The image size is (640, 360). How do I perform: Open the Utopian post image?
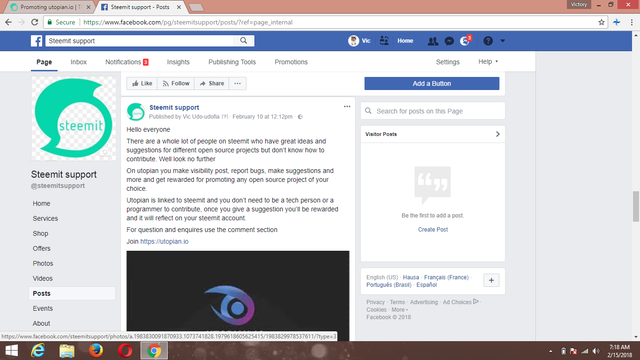pyautogui.click(x=238, y=295)
